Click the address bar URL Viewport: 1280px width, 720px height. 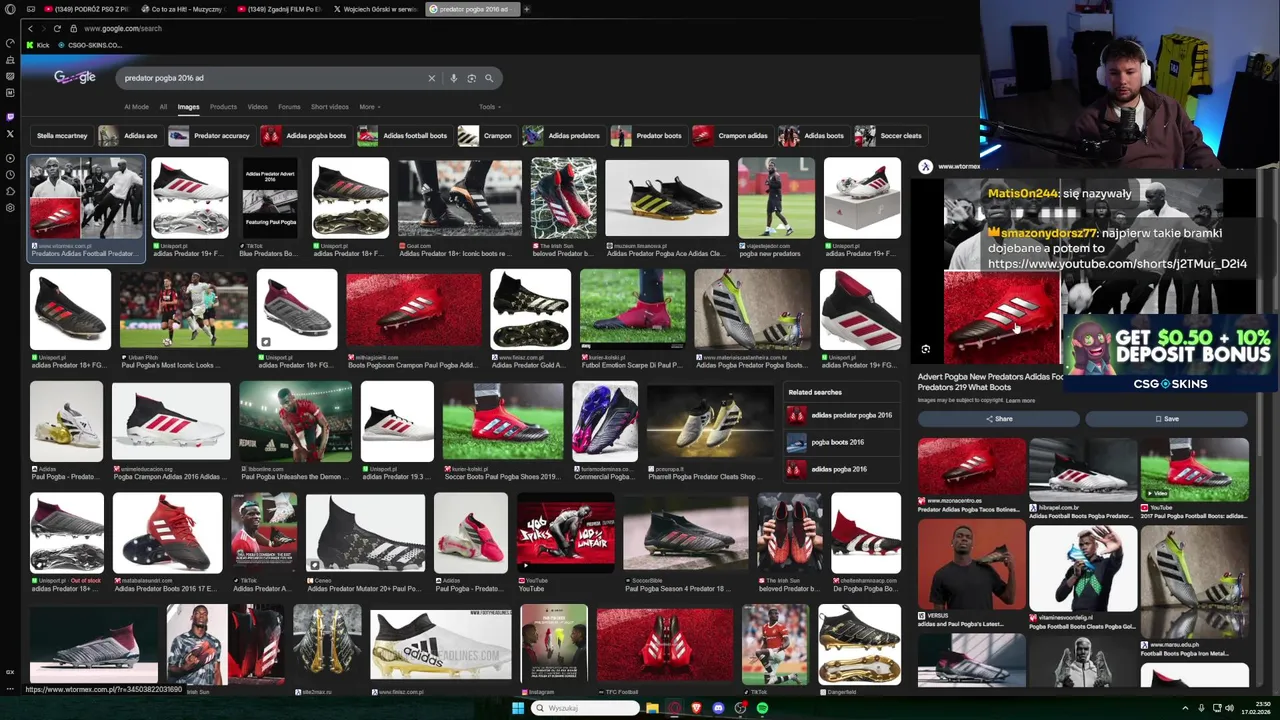point(123,28)
